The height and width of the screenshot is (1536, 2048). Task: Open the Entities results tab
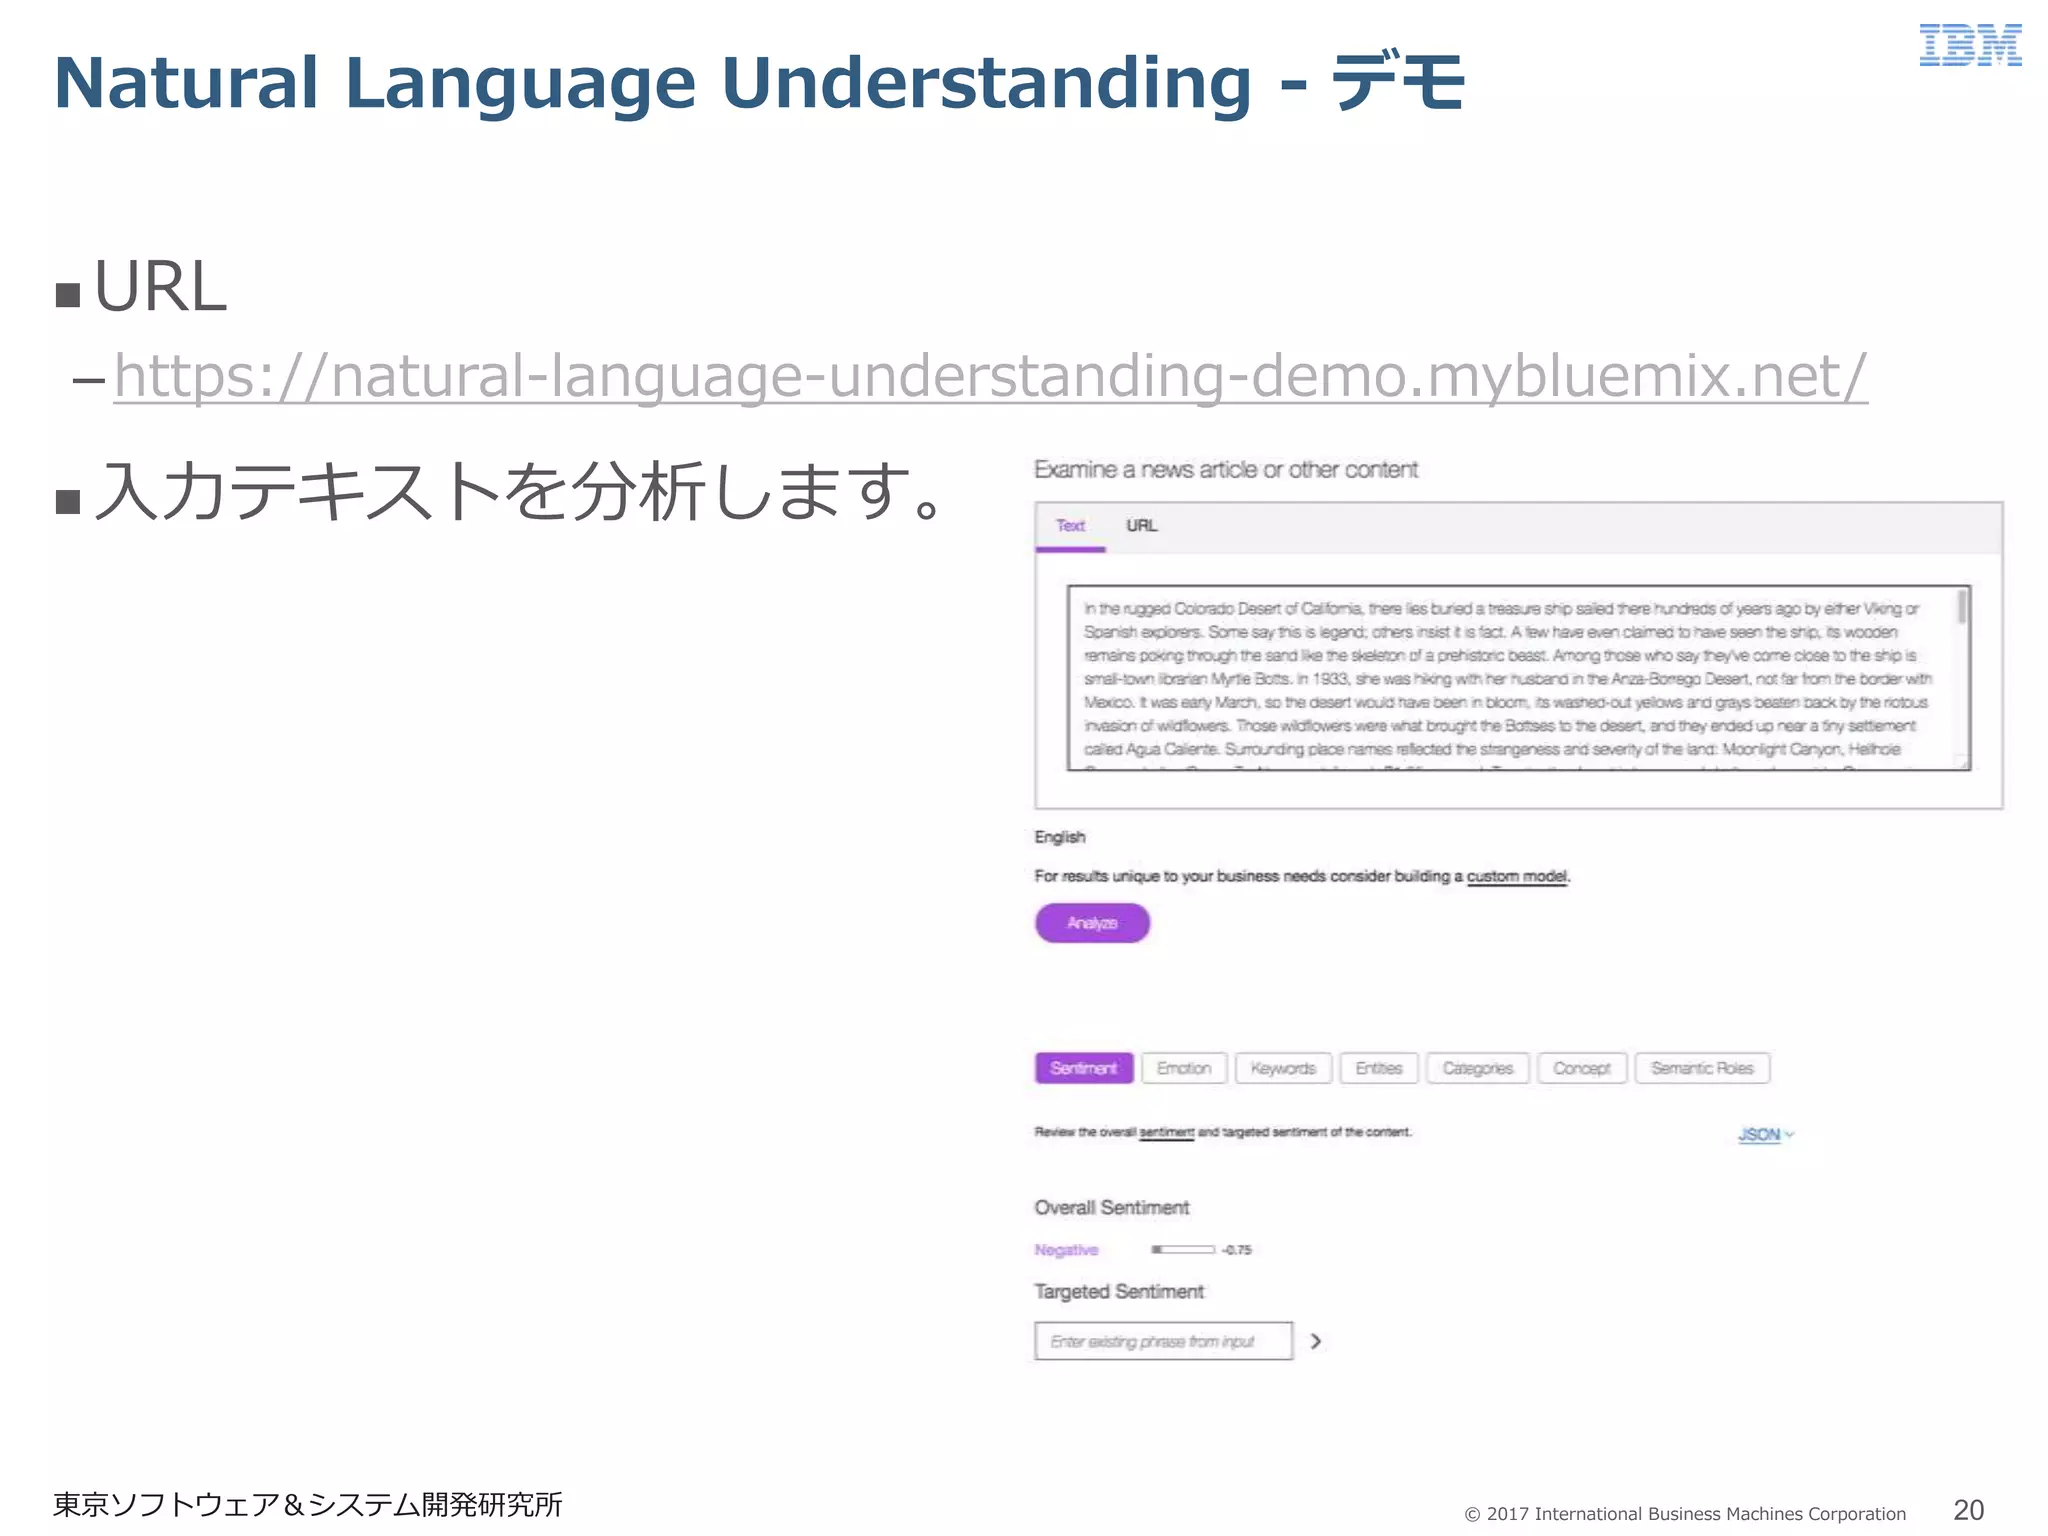(x=1379, y=1068)
